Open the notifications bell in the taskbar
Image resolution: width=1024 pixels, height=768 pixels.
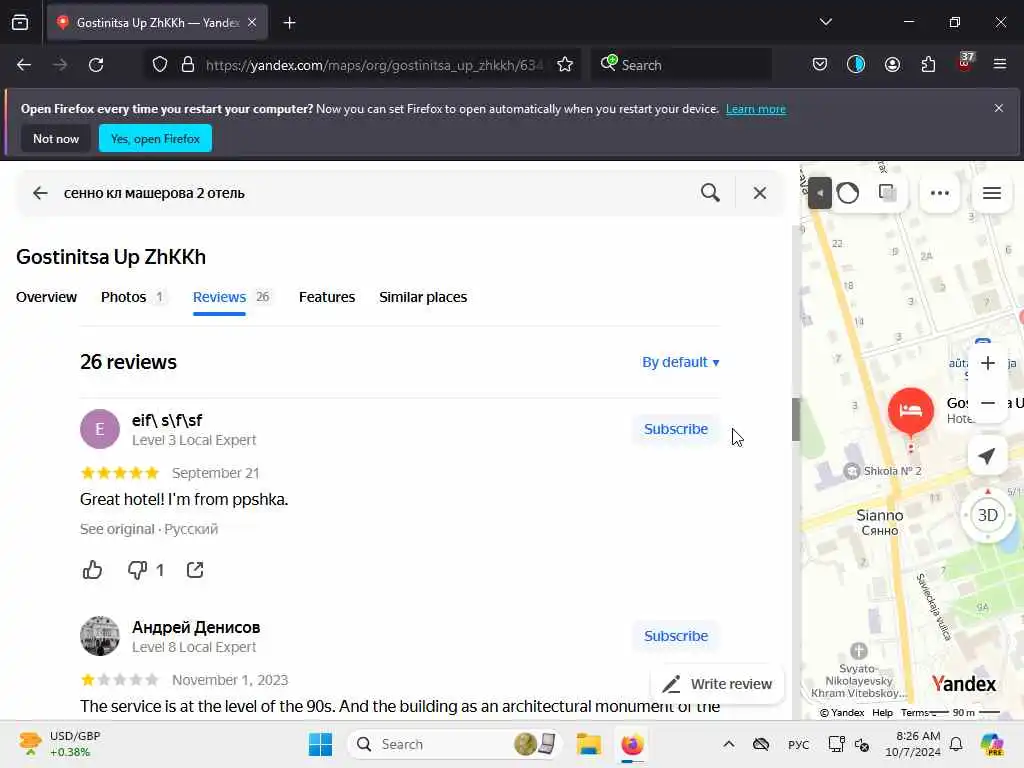pos(955,744)
